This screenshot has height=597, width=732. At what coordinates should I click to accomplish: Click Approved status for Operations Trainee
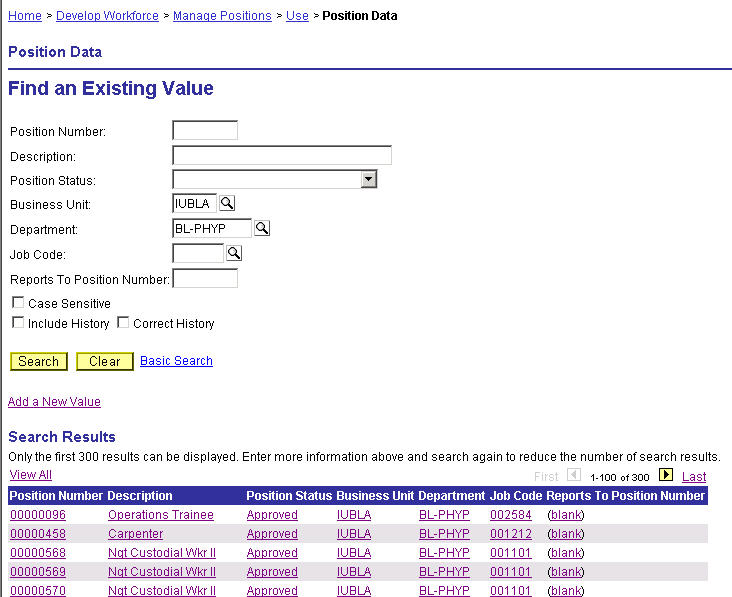(272, 515)
